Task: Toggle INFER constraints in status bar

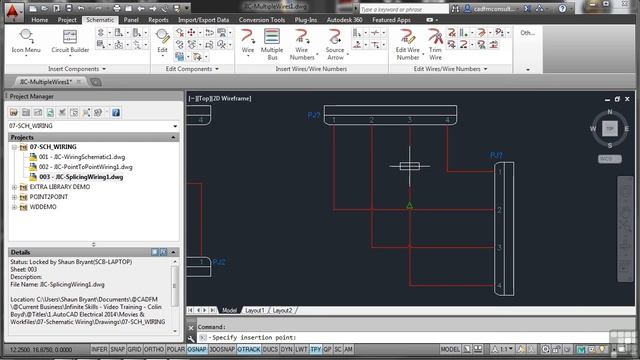Action: [99, 349]
